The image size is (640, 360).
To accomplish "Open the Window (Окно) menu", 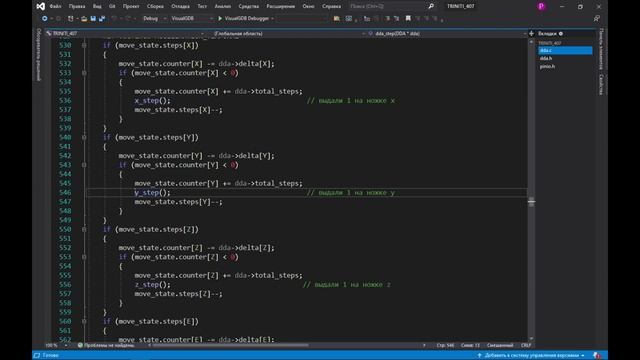I will (309, 6).
